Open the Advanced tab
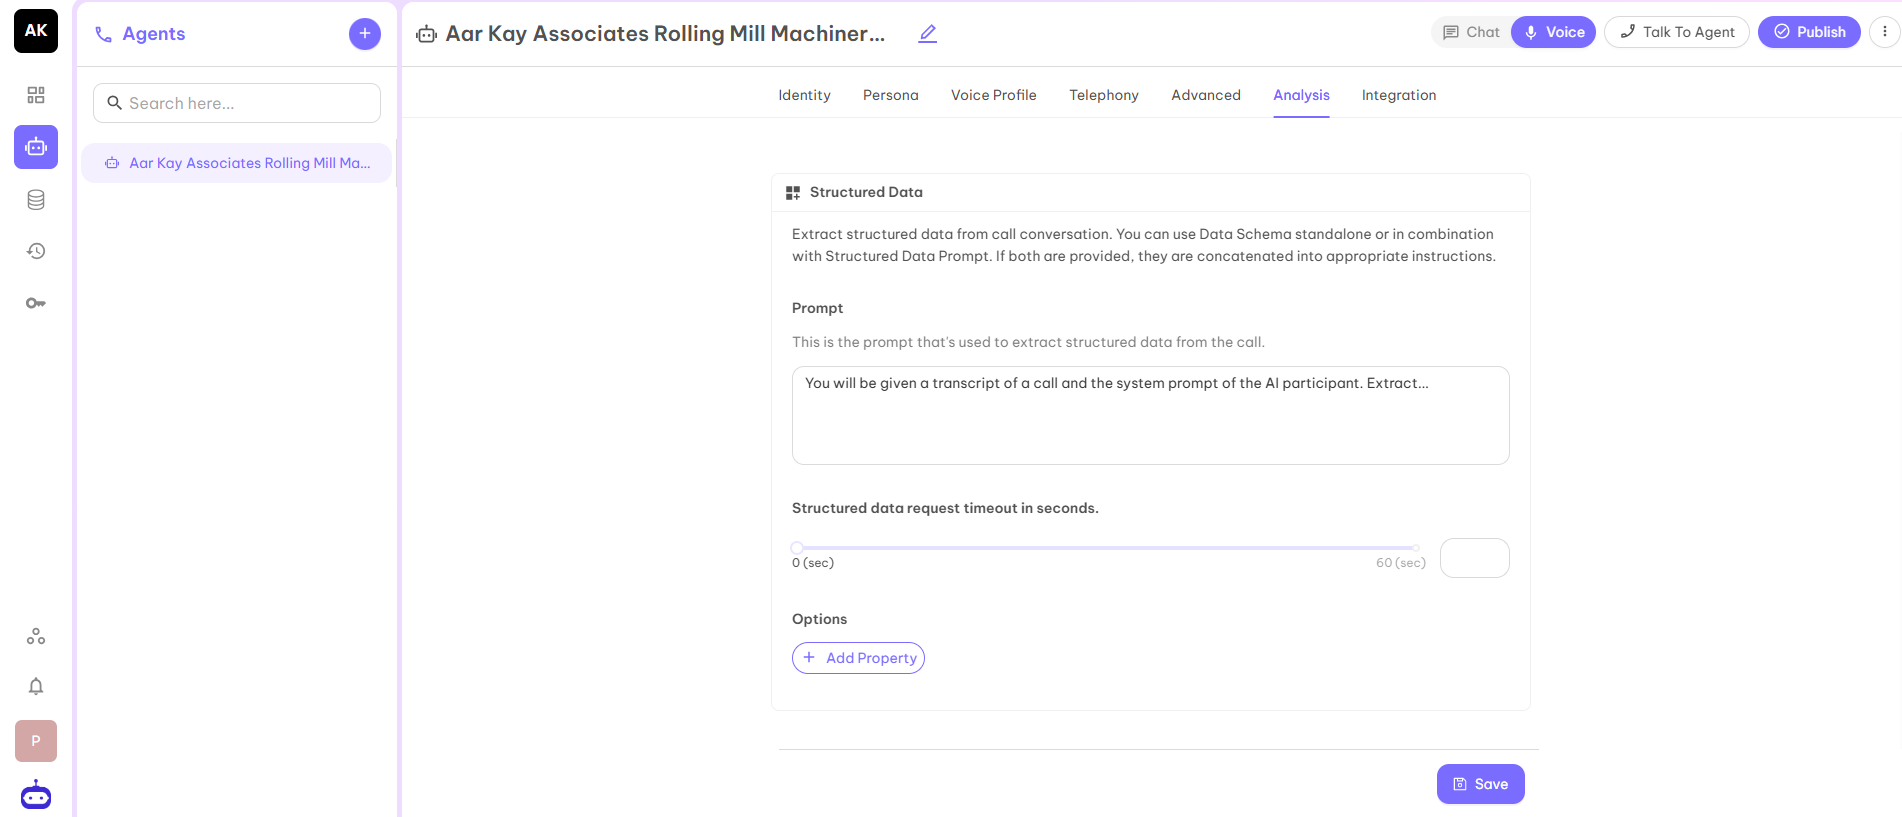Image resolution: width=1902 pixels, height=817 pixels. coord(1206,95)
